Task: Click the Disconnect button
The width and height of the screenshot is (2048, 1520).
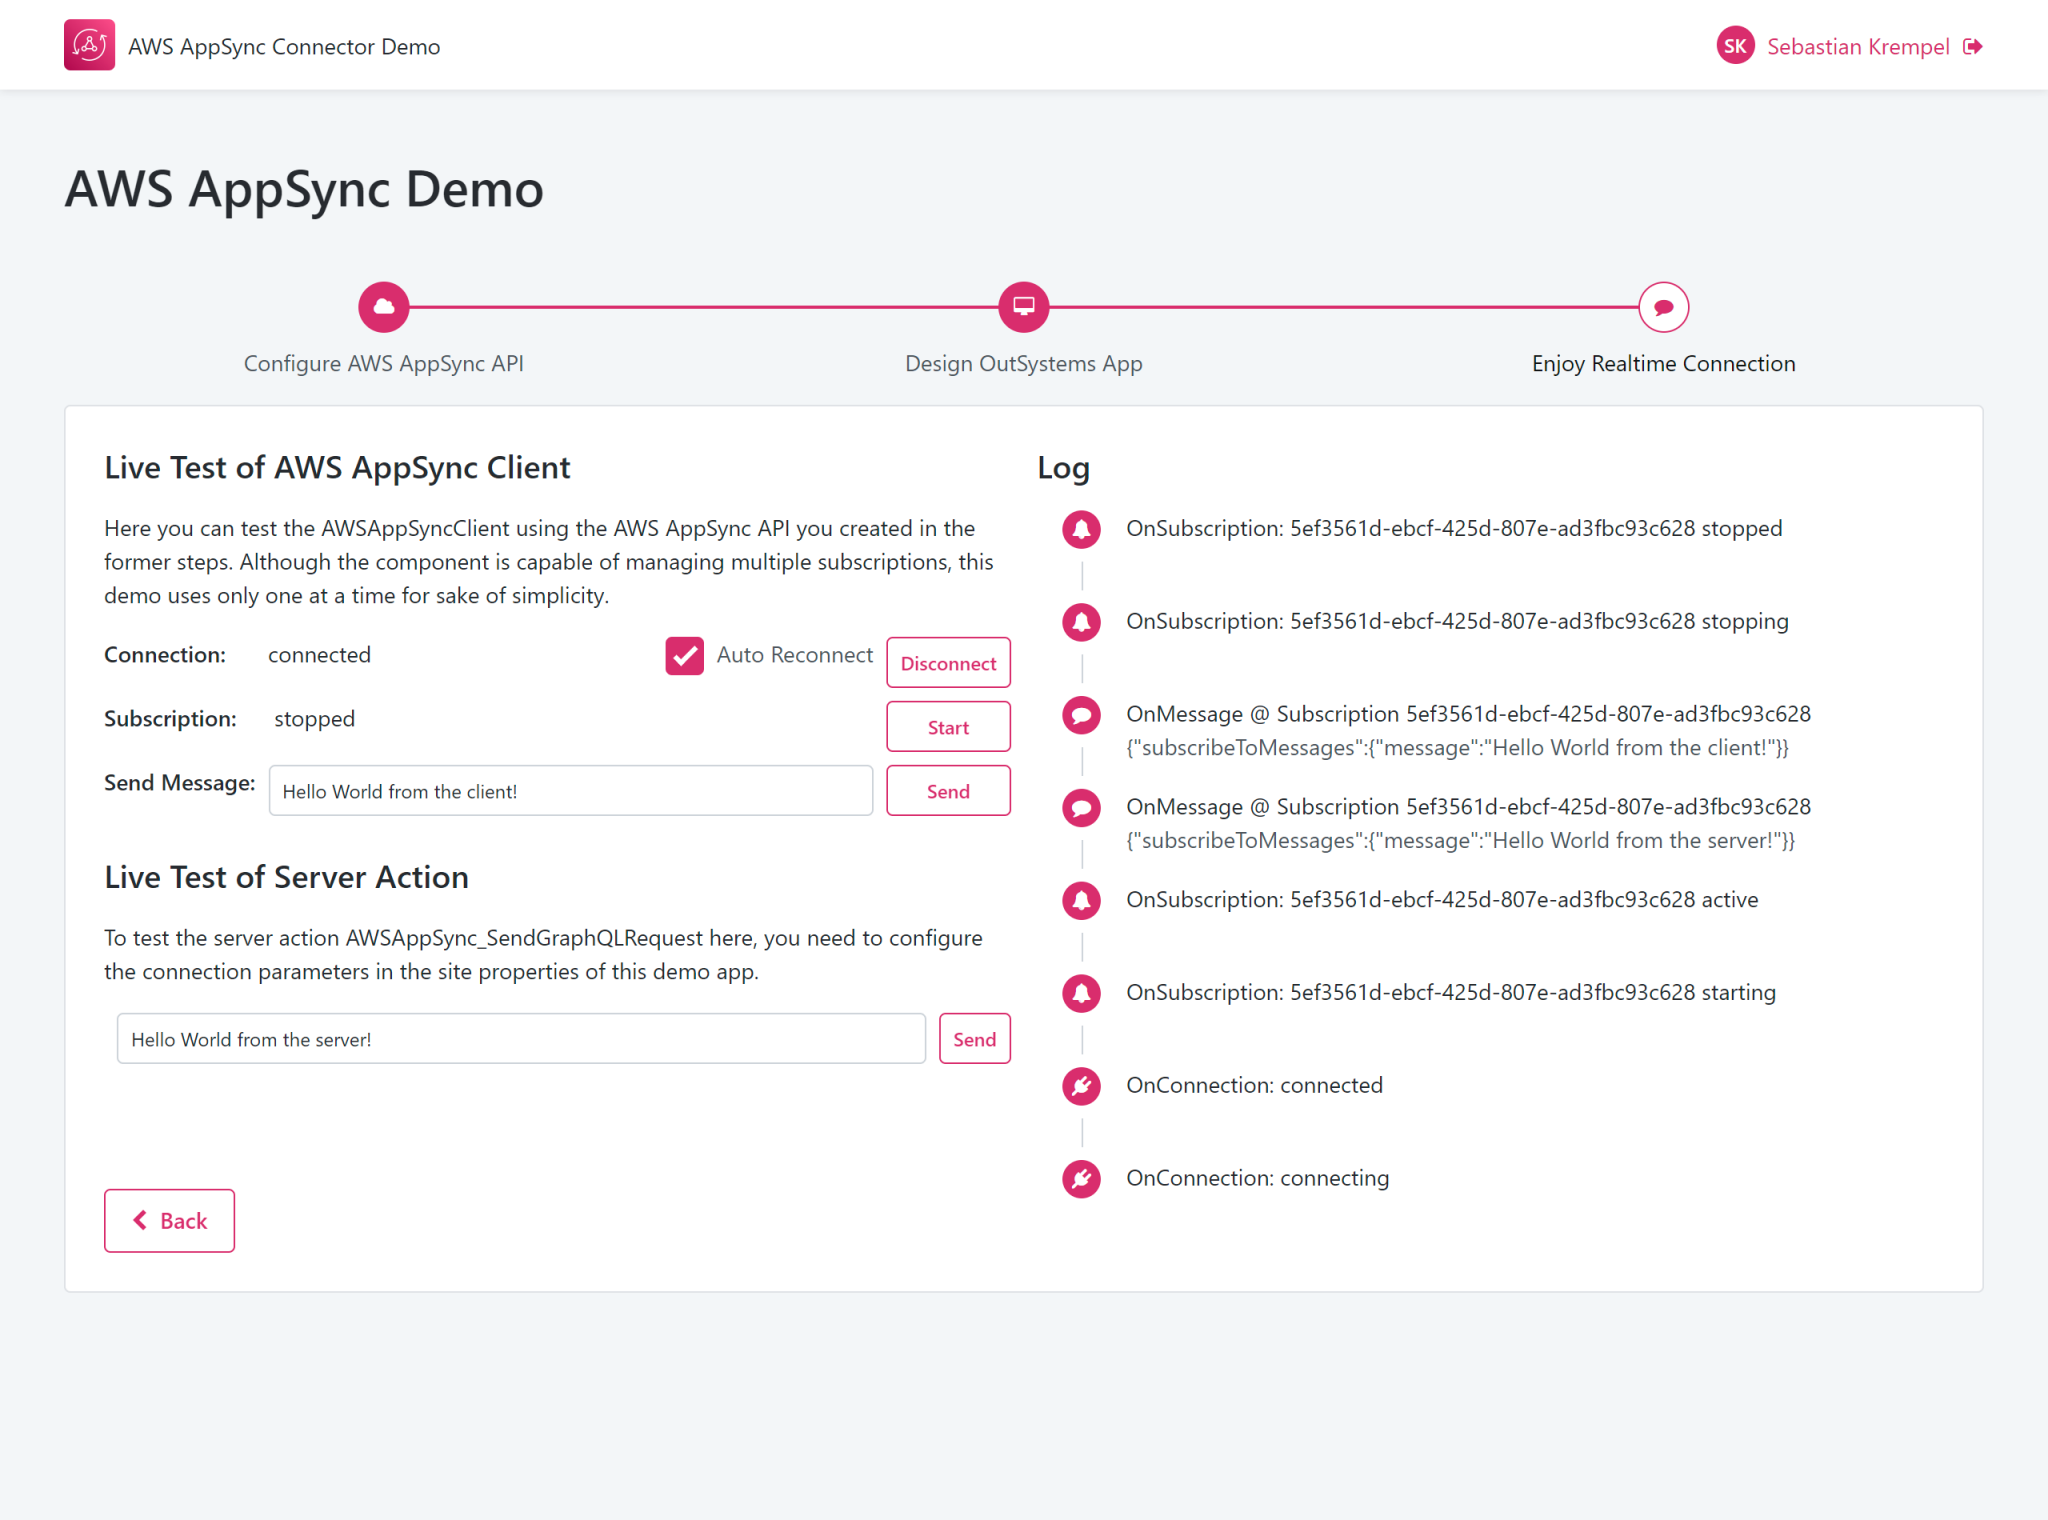Action: pos(948,662)
